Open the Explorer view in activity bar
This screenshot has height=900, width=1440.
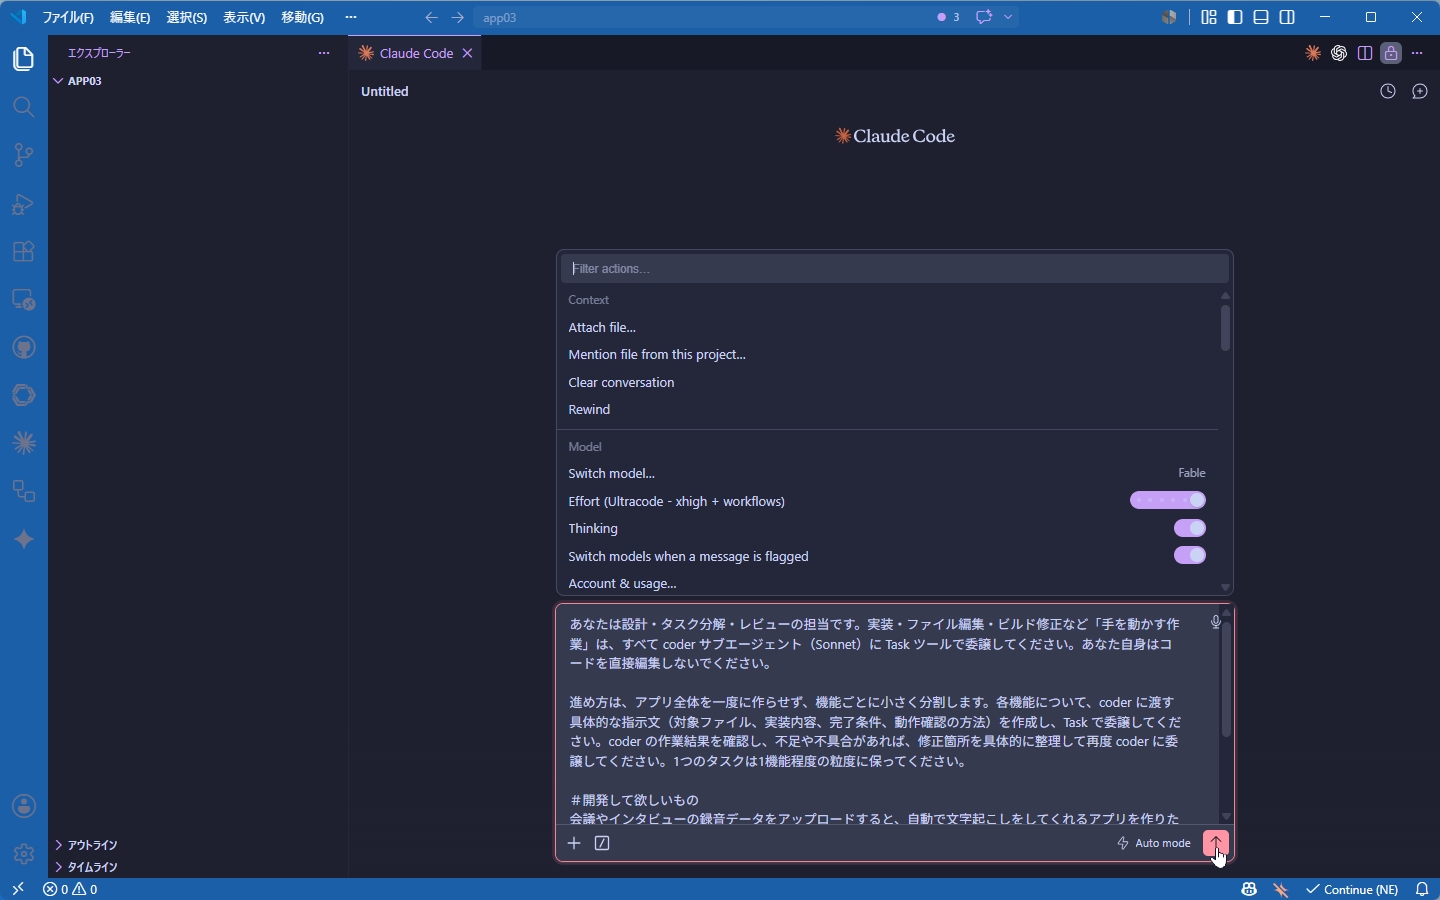pyautogui.click(x=23, y=59)
